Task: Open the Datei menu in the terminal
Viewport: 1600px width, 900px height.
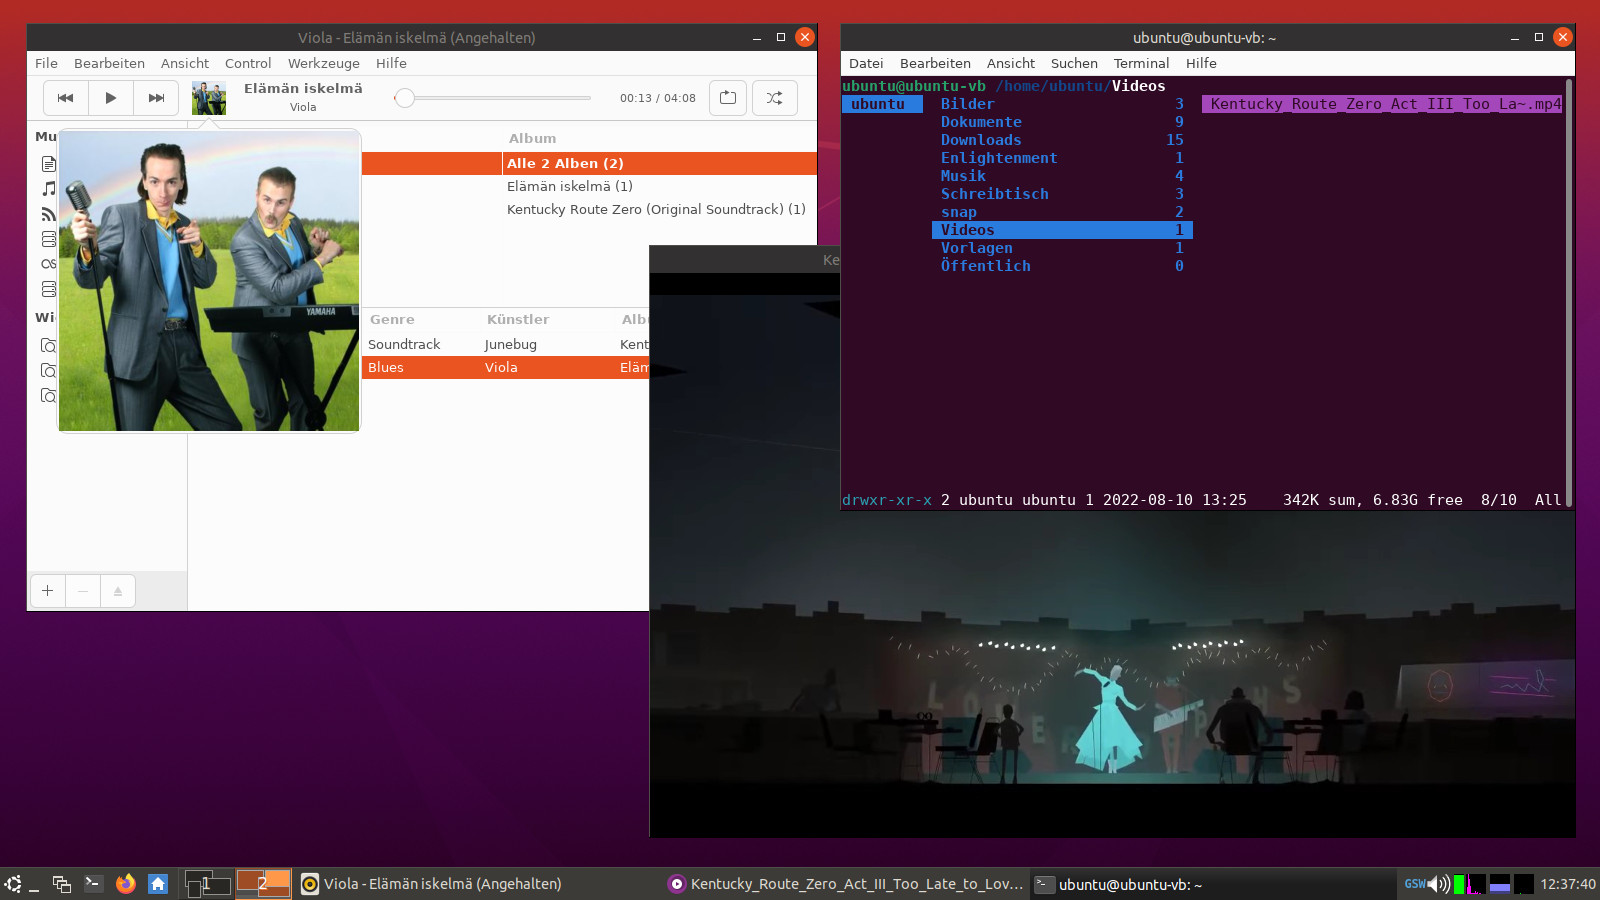Action: coord(866,63)
